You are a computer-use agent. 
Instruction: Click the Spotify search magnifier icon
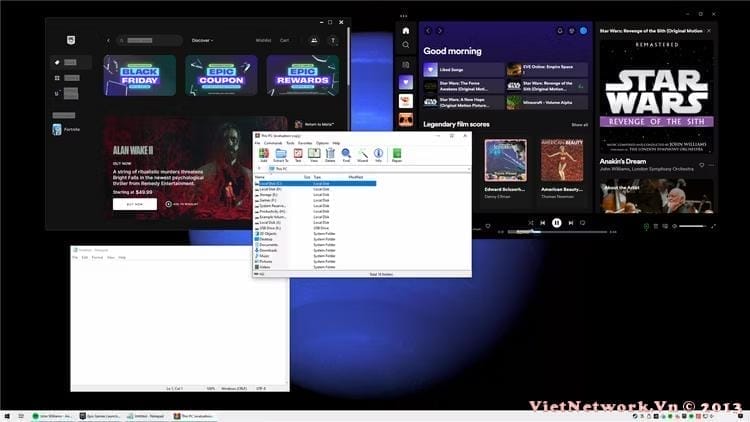coord(405,45)
